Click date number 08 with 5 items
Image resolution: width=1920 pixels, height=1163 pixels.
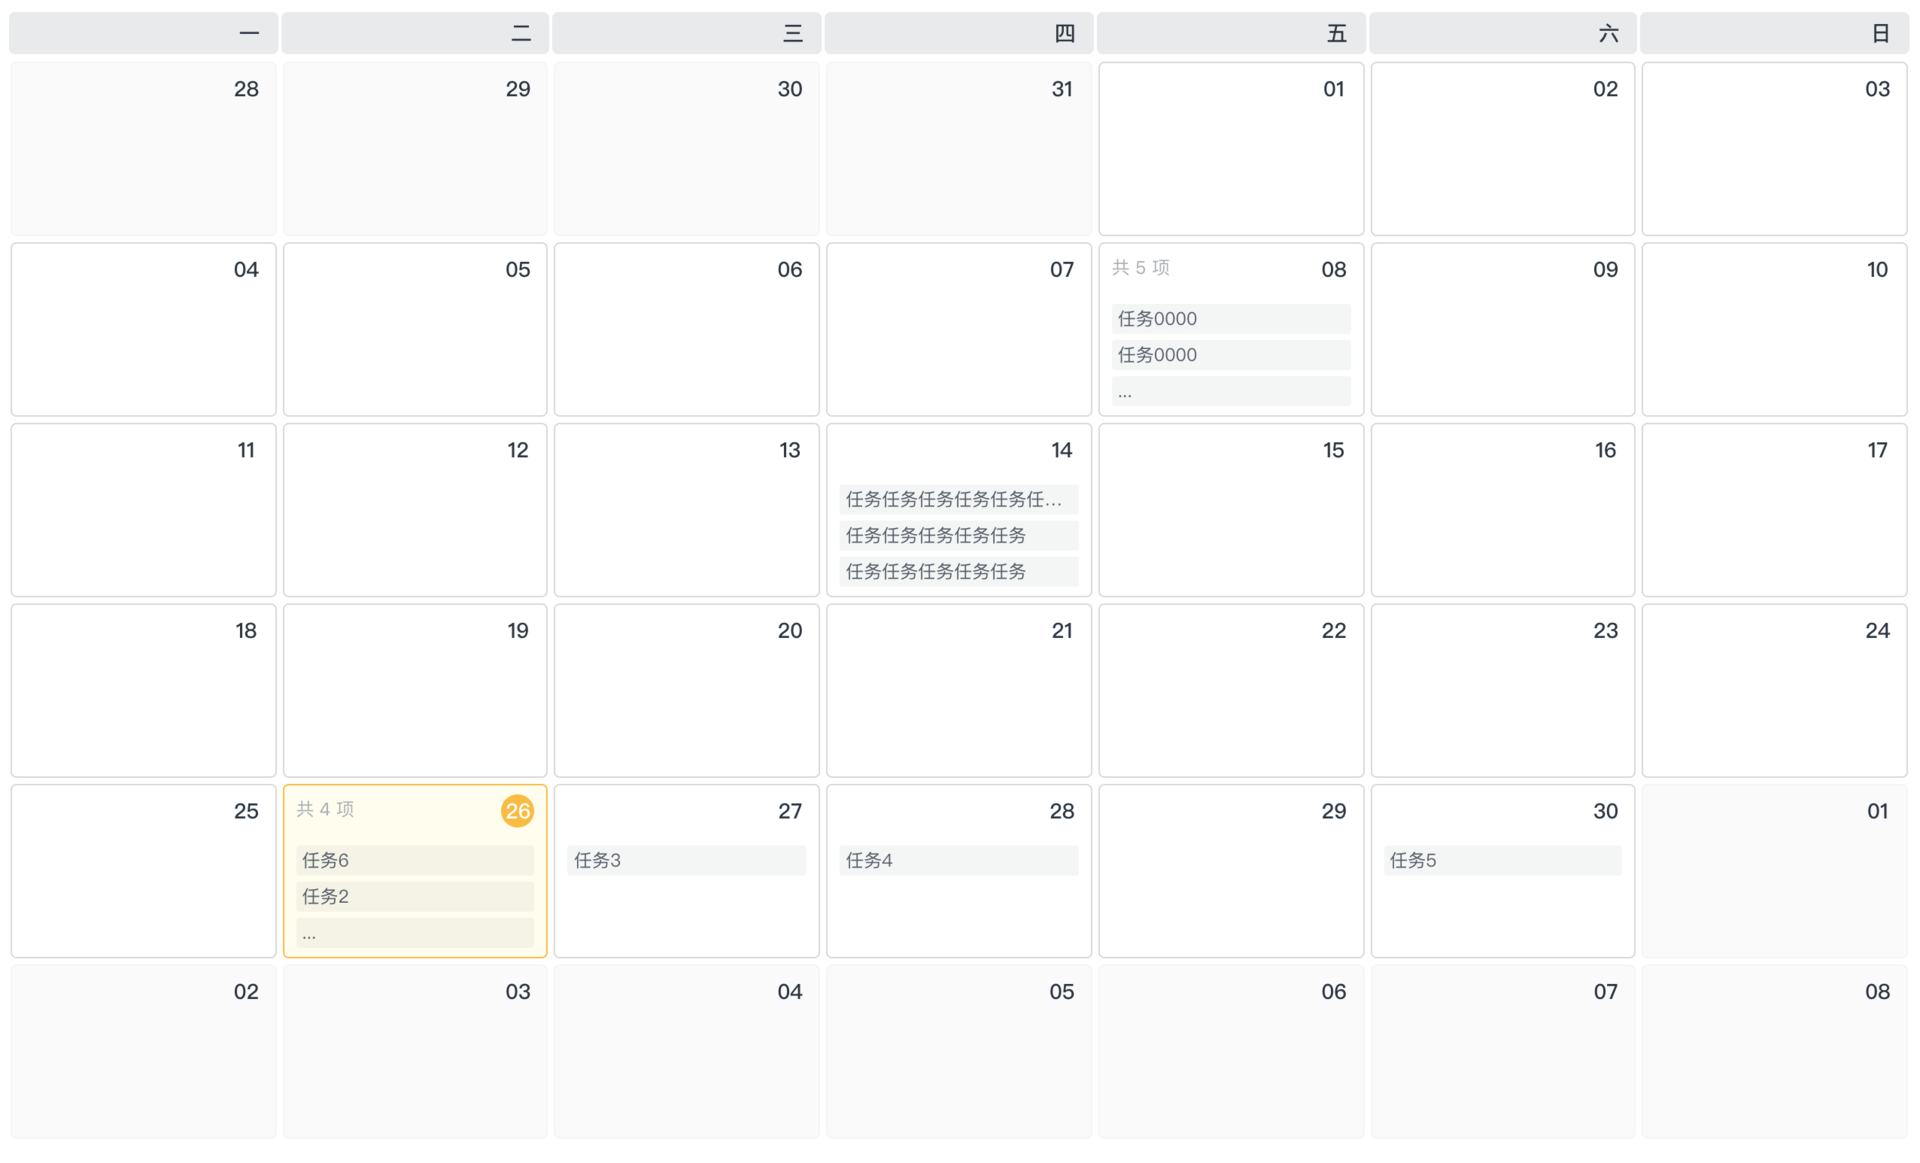pyautogui.click(x=1333, y=270)
